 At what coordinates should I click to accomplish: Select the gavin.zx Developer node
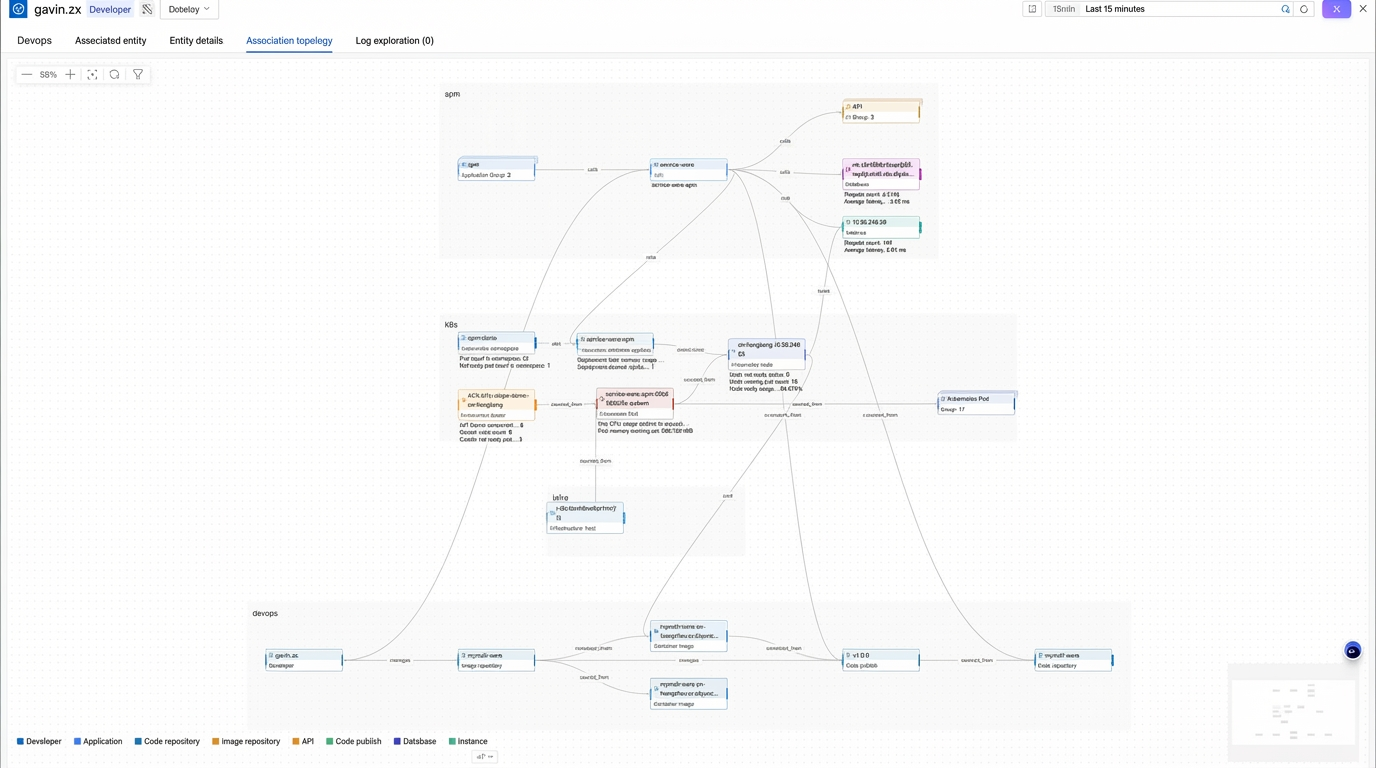(x=304, y=660)
